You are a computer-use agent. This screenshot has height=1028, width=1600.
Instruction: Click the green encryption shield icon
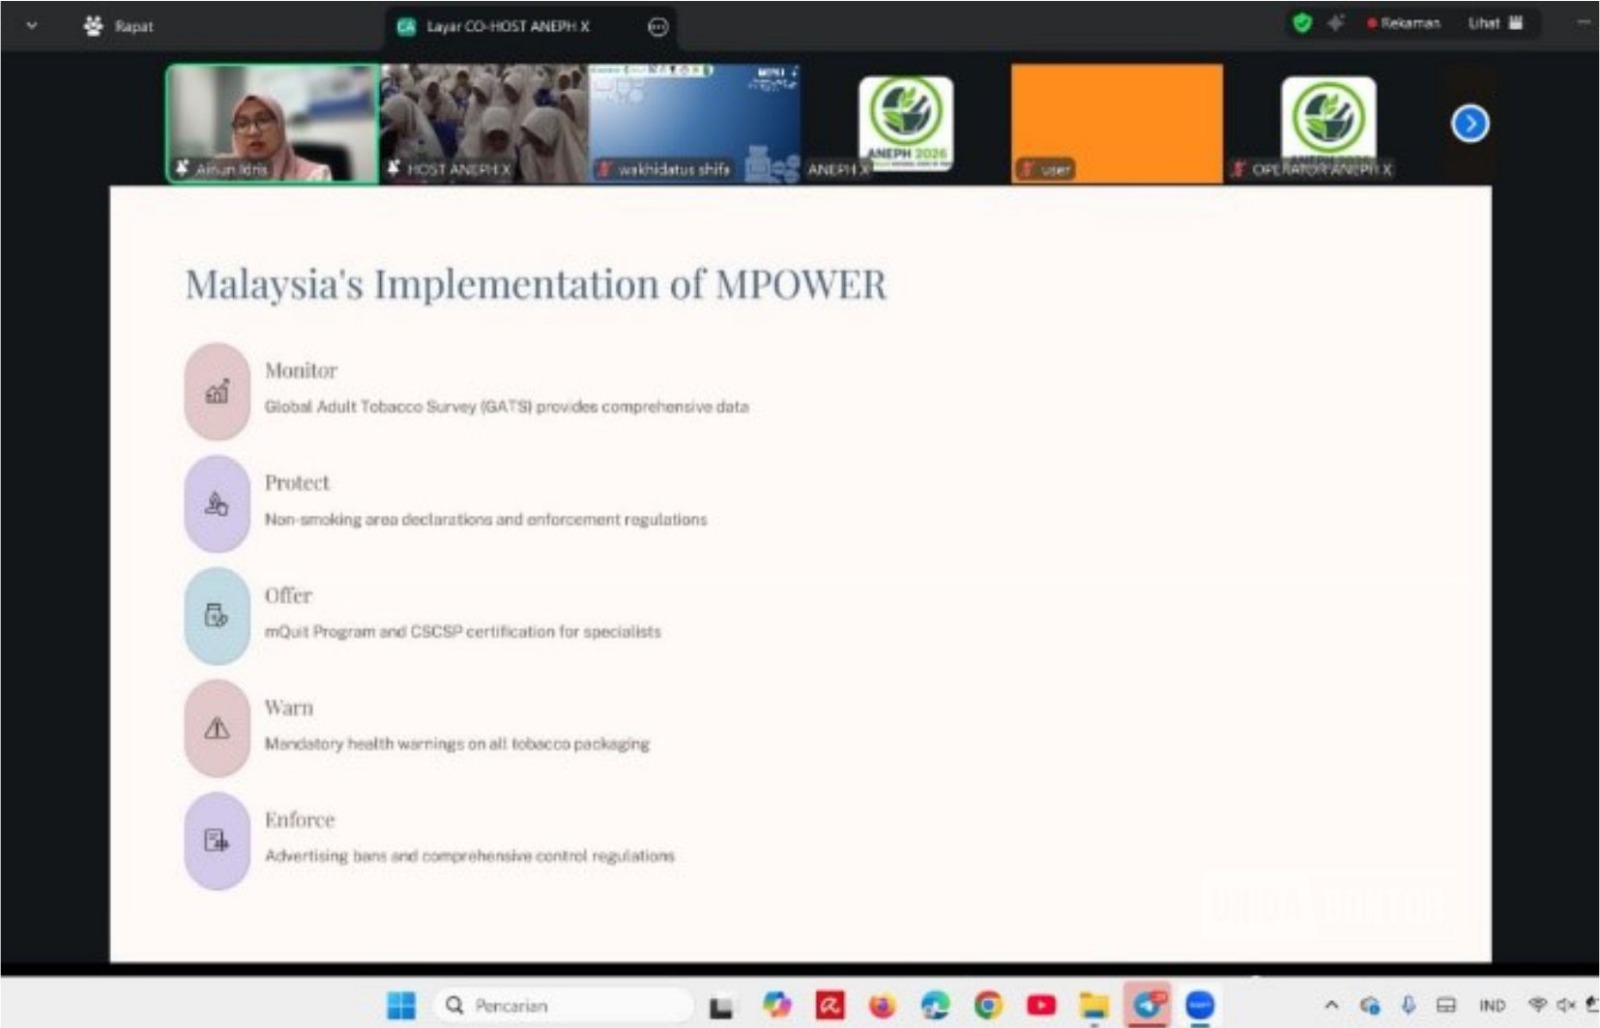click(x=1301, y=23)
